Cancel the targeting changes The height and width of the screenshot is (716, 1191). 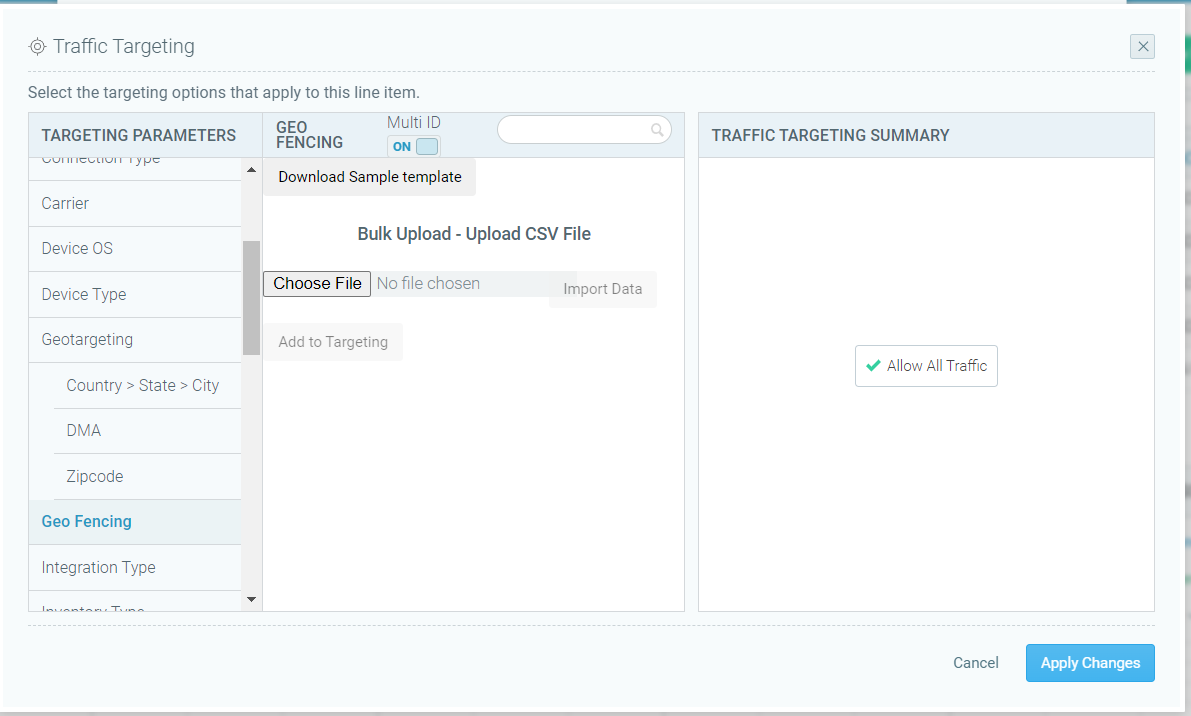(975, 663)
